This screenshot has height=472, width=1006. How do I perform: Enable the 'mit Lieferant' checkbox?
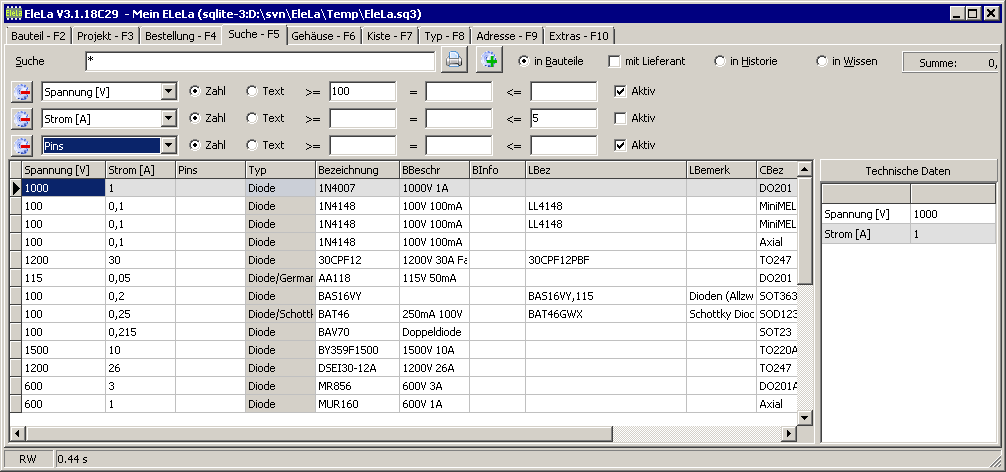point(614,62)
